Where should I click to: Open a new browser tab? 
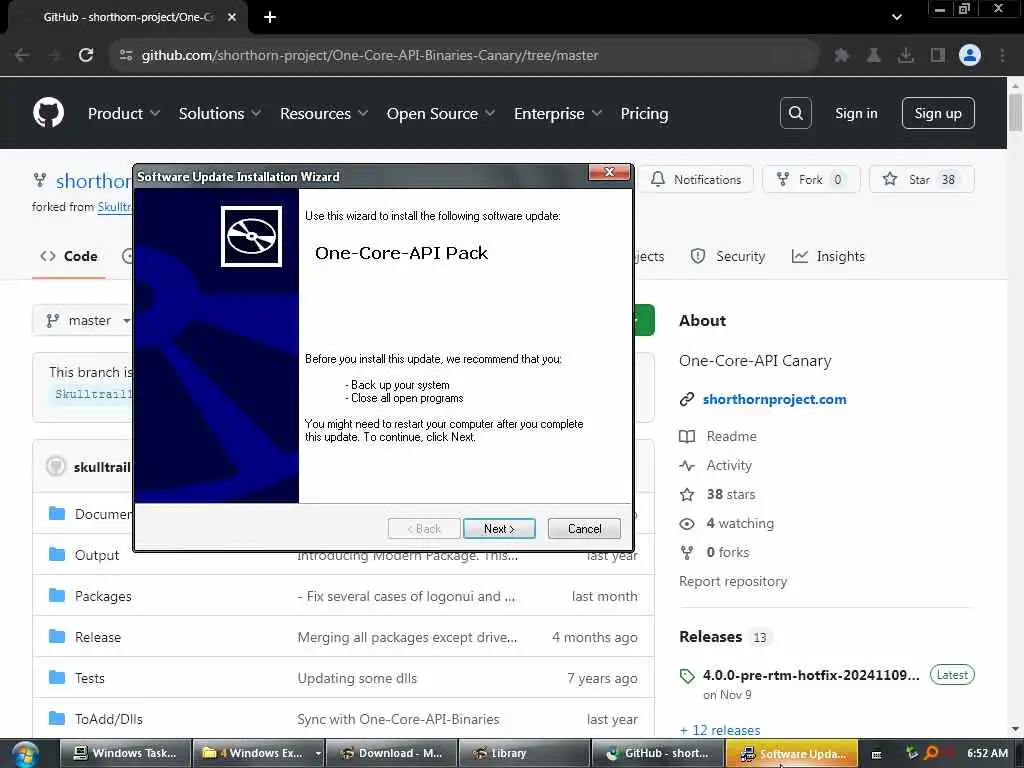tap(270, 17)
